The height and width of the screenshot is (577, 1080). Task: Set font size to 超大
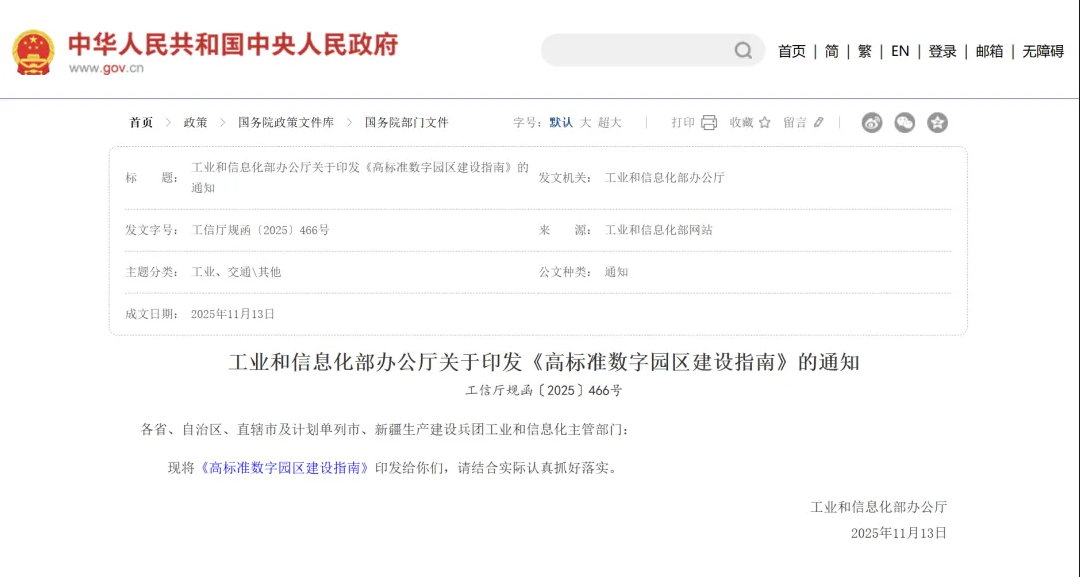(610, 123)
